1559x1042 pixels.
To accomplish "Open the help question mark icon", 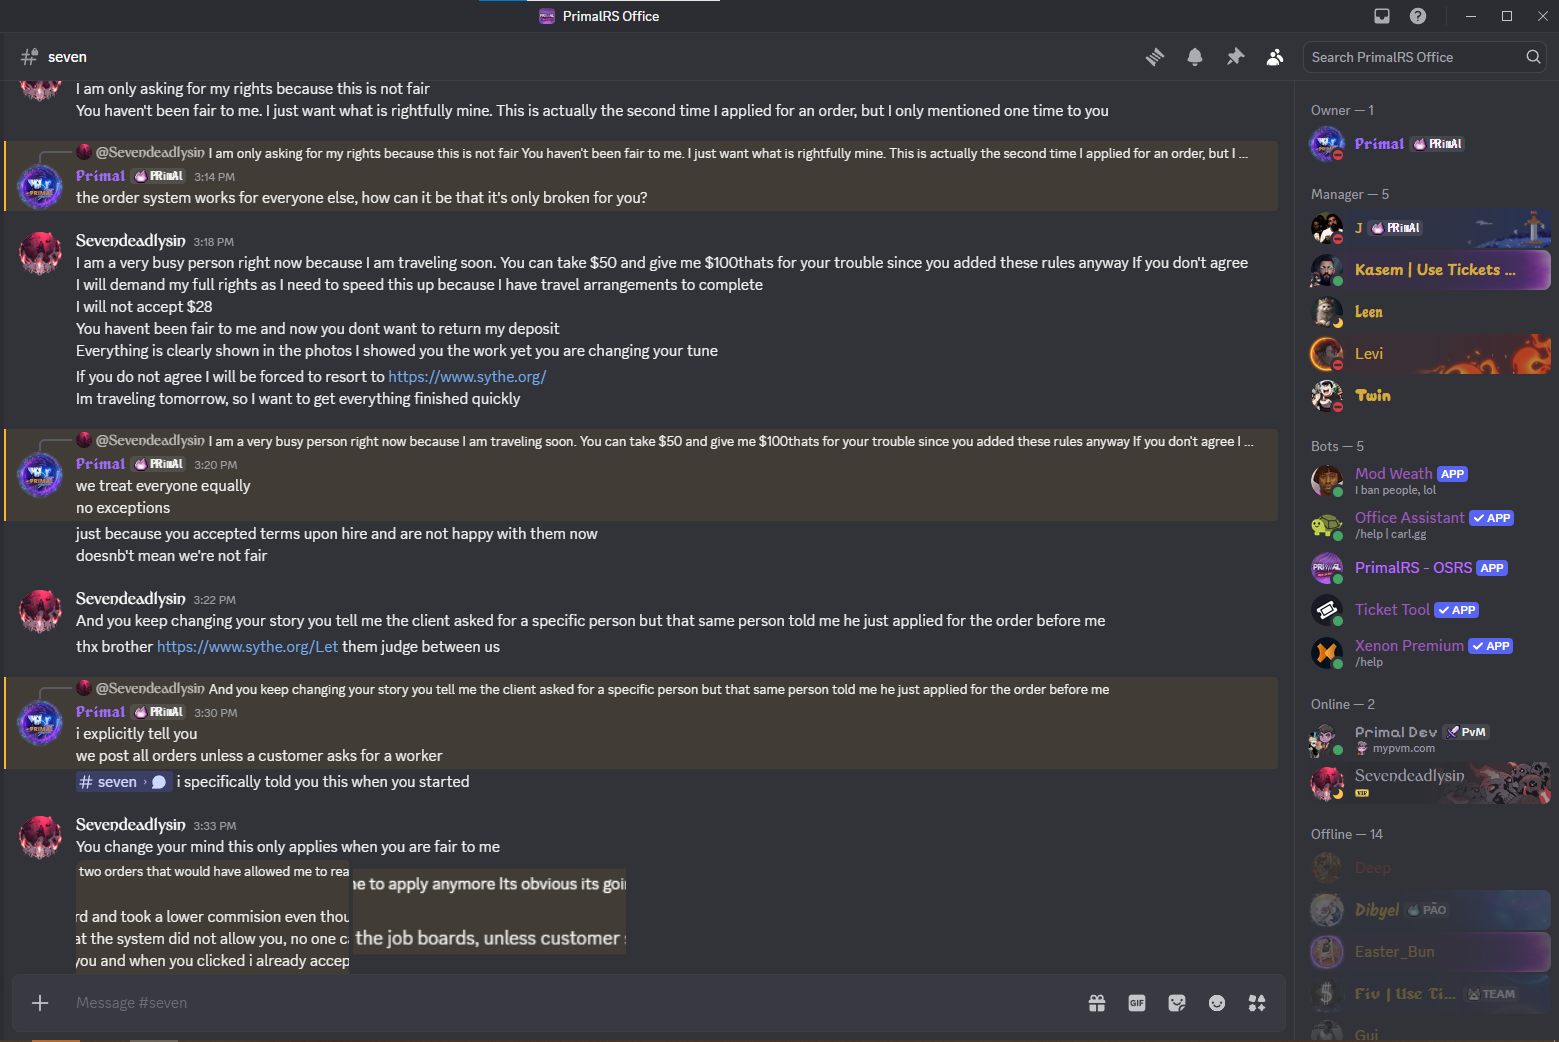I will [1418, 16].
